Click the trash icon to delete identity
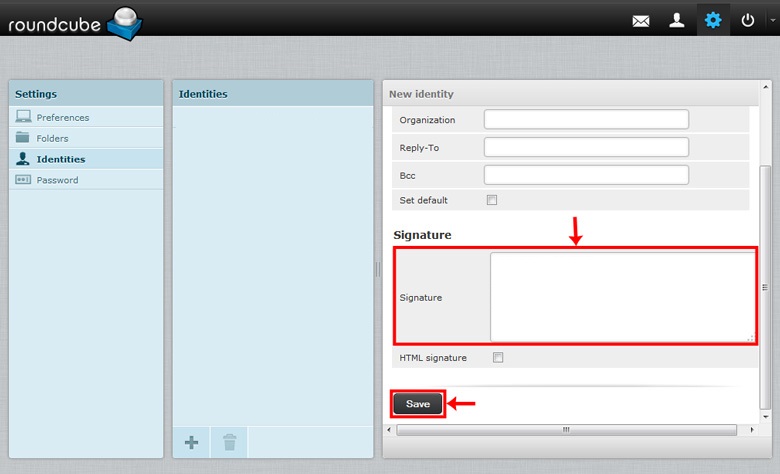Viewport: 780px width, 474px height. pos(229,441)
